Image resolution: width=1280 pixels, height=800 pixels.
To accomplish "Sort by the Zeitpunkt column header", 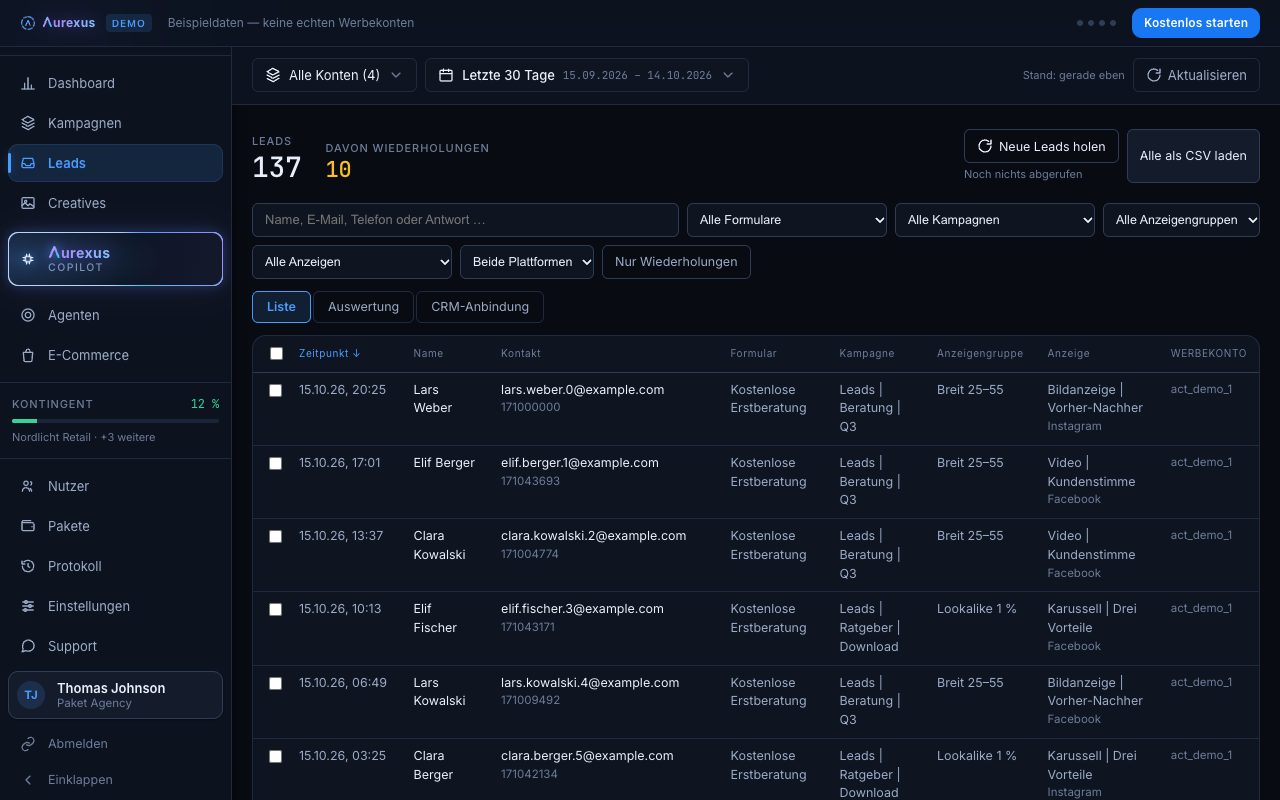I will pos(330,353).
